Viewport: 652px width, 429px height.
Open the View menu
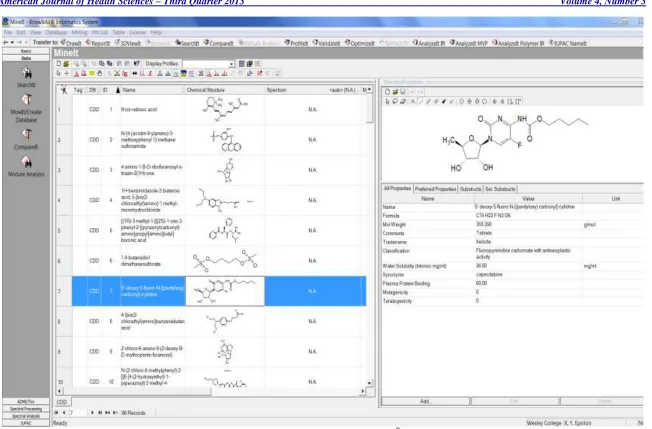35,32
